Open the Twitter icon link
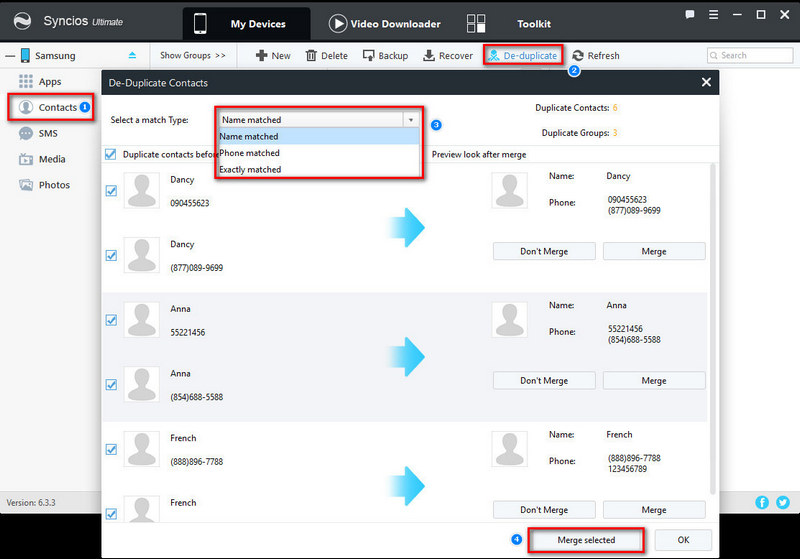The height and width of the screenshot is (559, 800). pyautogui.click(x=783, y=502)
